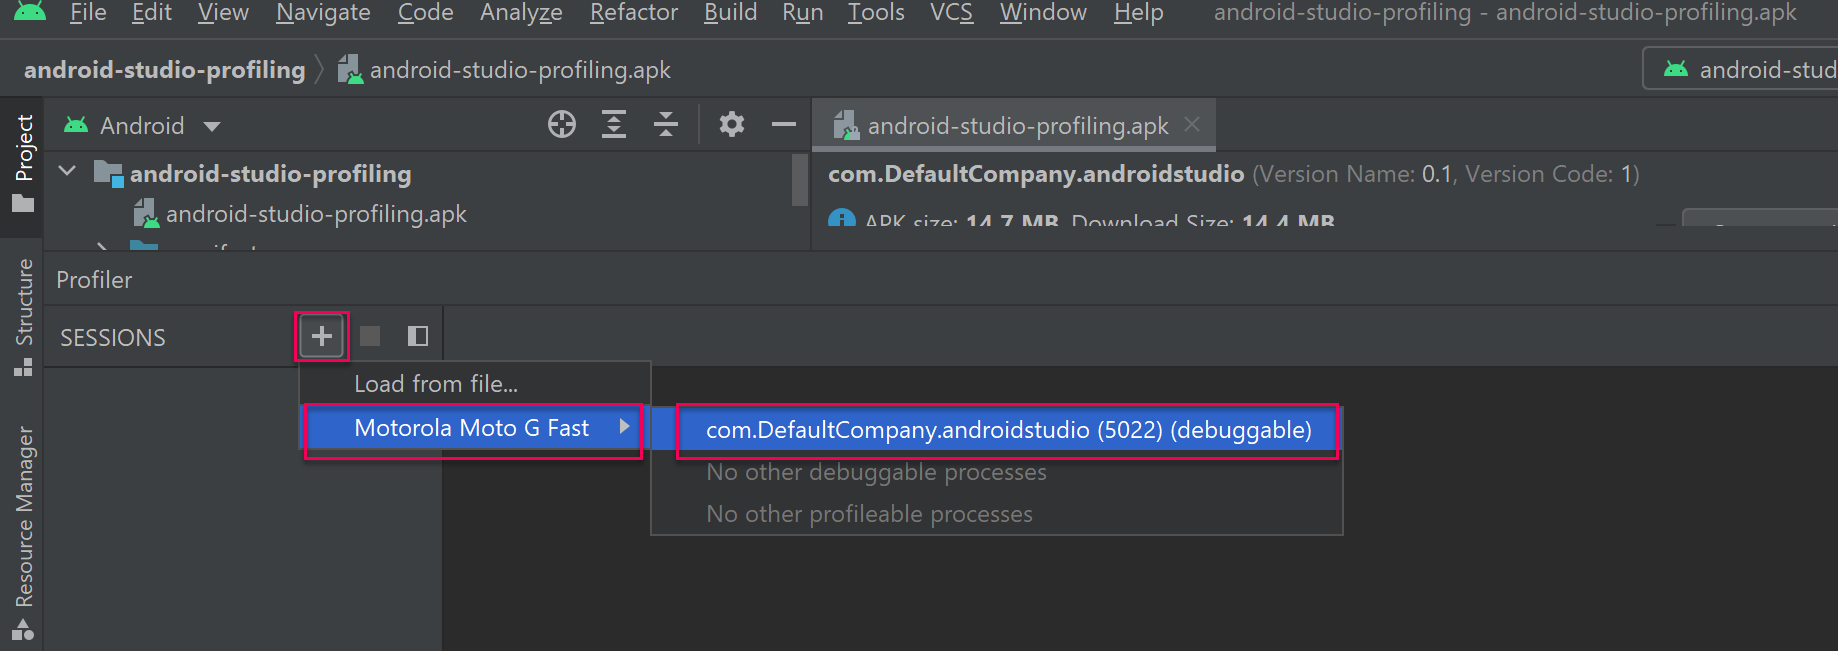The width and height of the screenshot is (1838, 651).
Task: Click android-studio-profiling breadcrumb
Action: point(165,70)
